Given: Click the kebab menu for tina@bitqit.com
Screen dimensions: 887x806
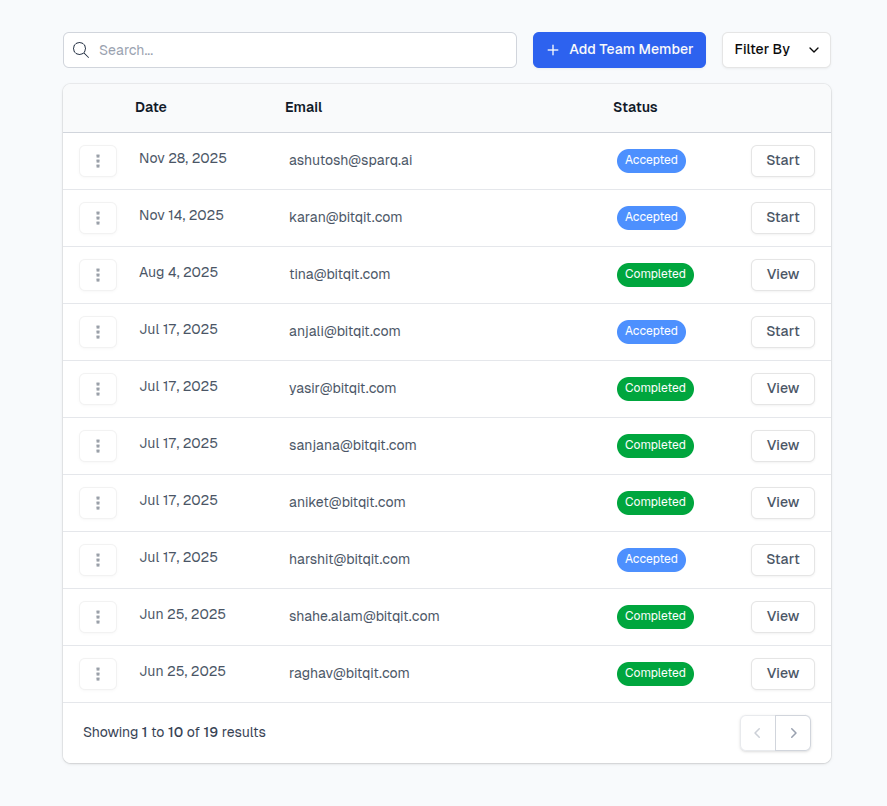Looking at the screenshot, I should 97,275.
